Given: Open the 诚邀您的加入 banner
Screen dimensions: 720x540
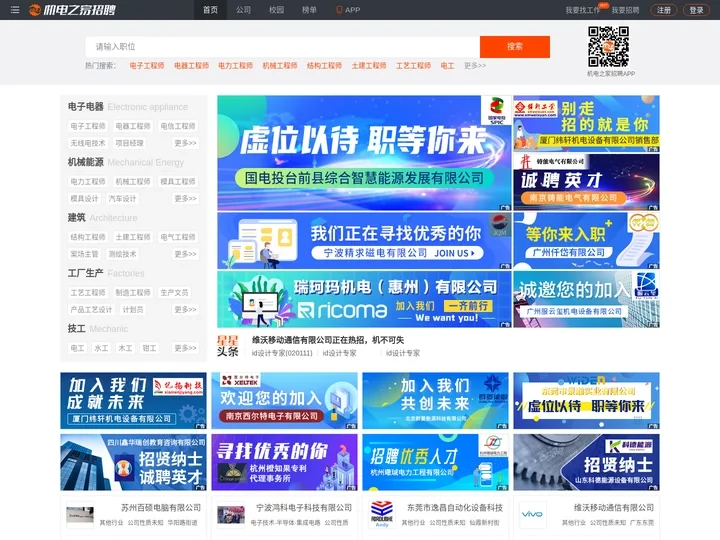Looking at the screenshot, I should point(586,299).
